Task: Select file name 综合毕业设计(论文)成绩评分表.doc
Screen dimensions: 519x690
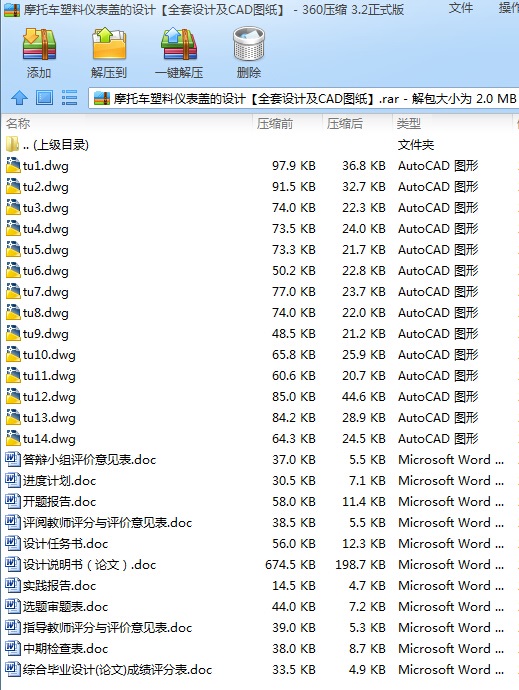Action: (118, 669)
